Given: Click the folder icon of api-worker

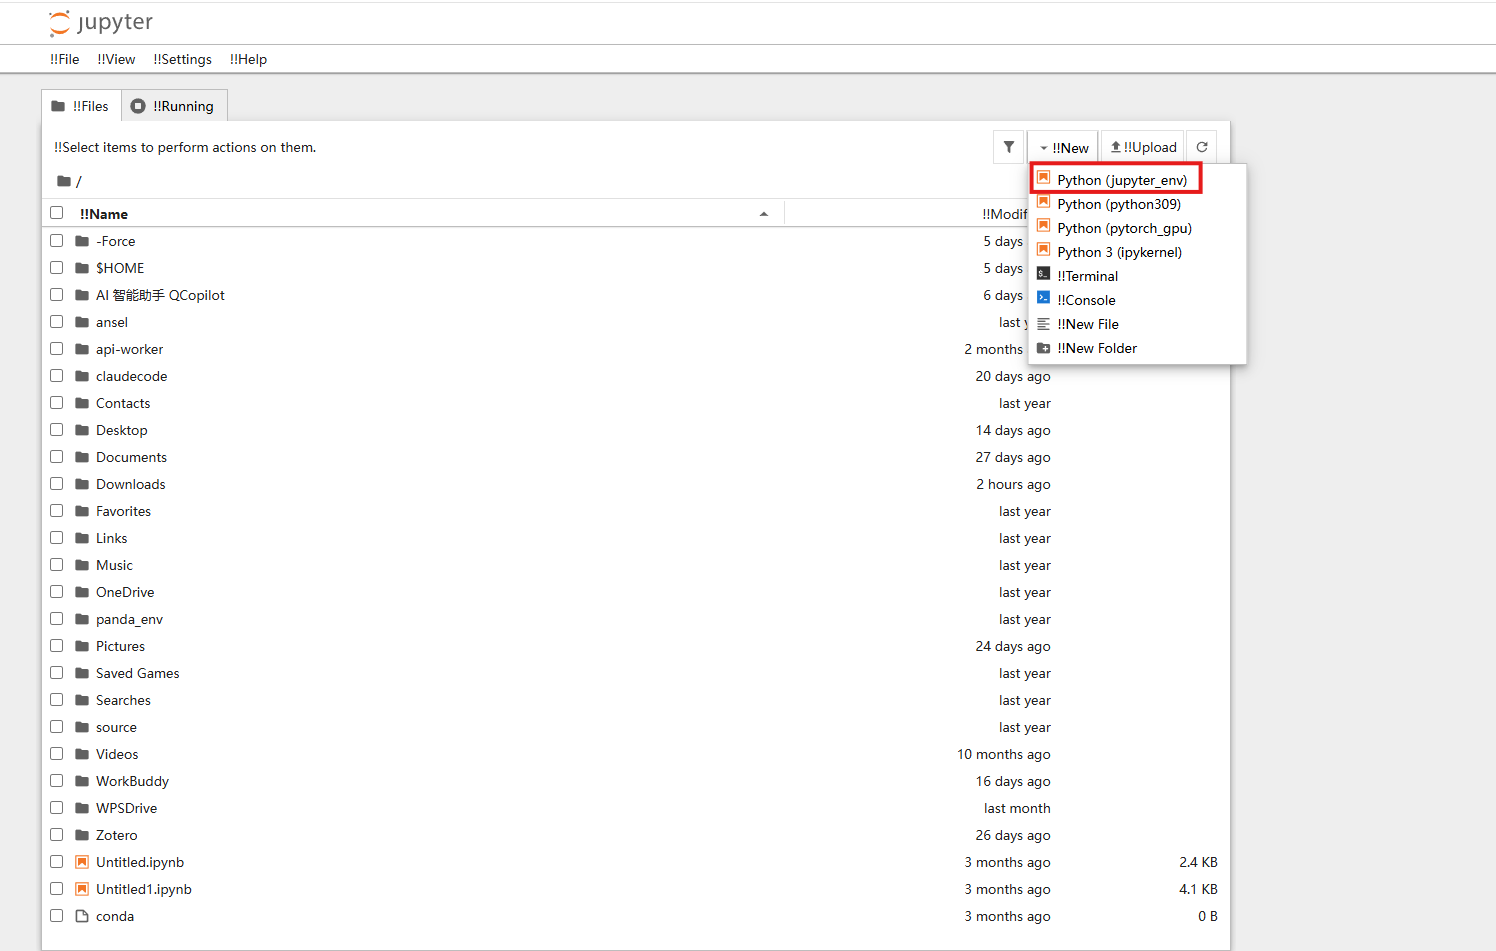Looking at the screenshot, I should 82,349.
